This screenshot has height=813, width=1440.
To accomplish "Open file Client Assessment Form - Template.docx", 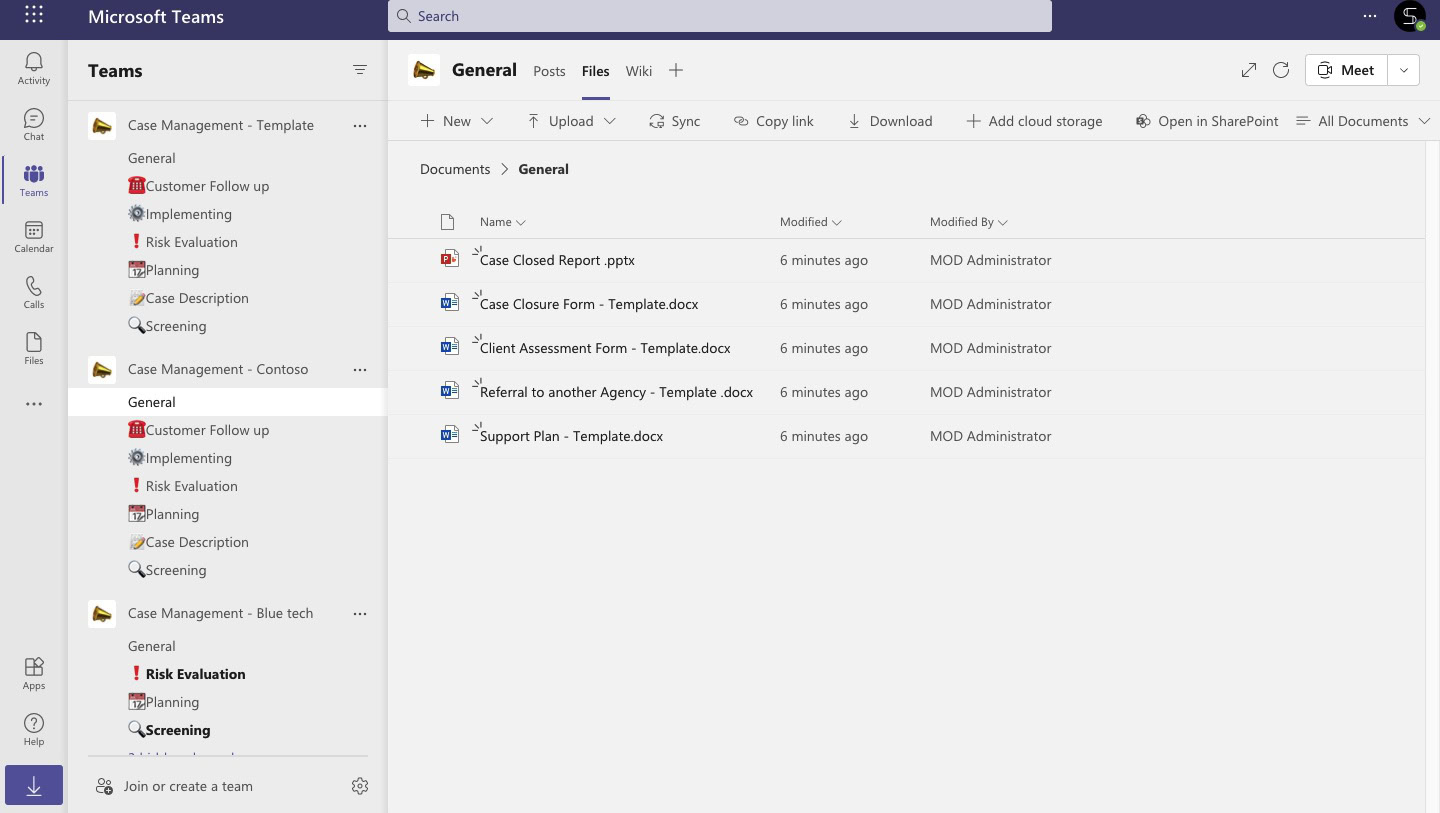I will [x=605, y=348].
